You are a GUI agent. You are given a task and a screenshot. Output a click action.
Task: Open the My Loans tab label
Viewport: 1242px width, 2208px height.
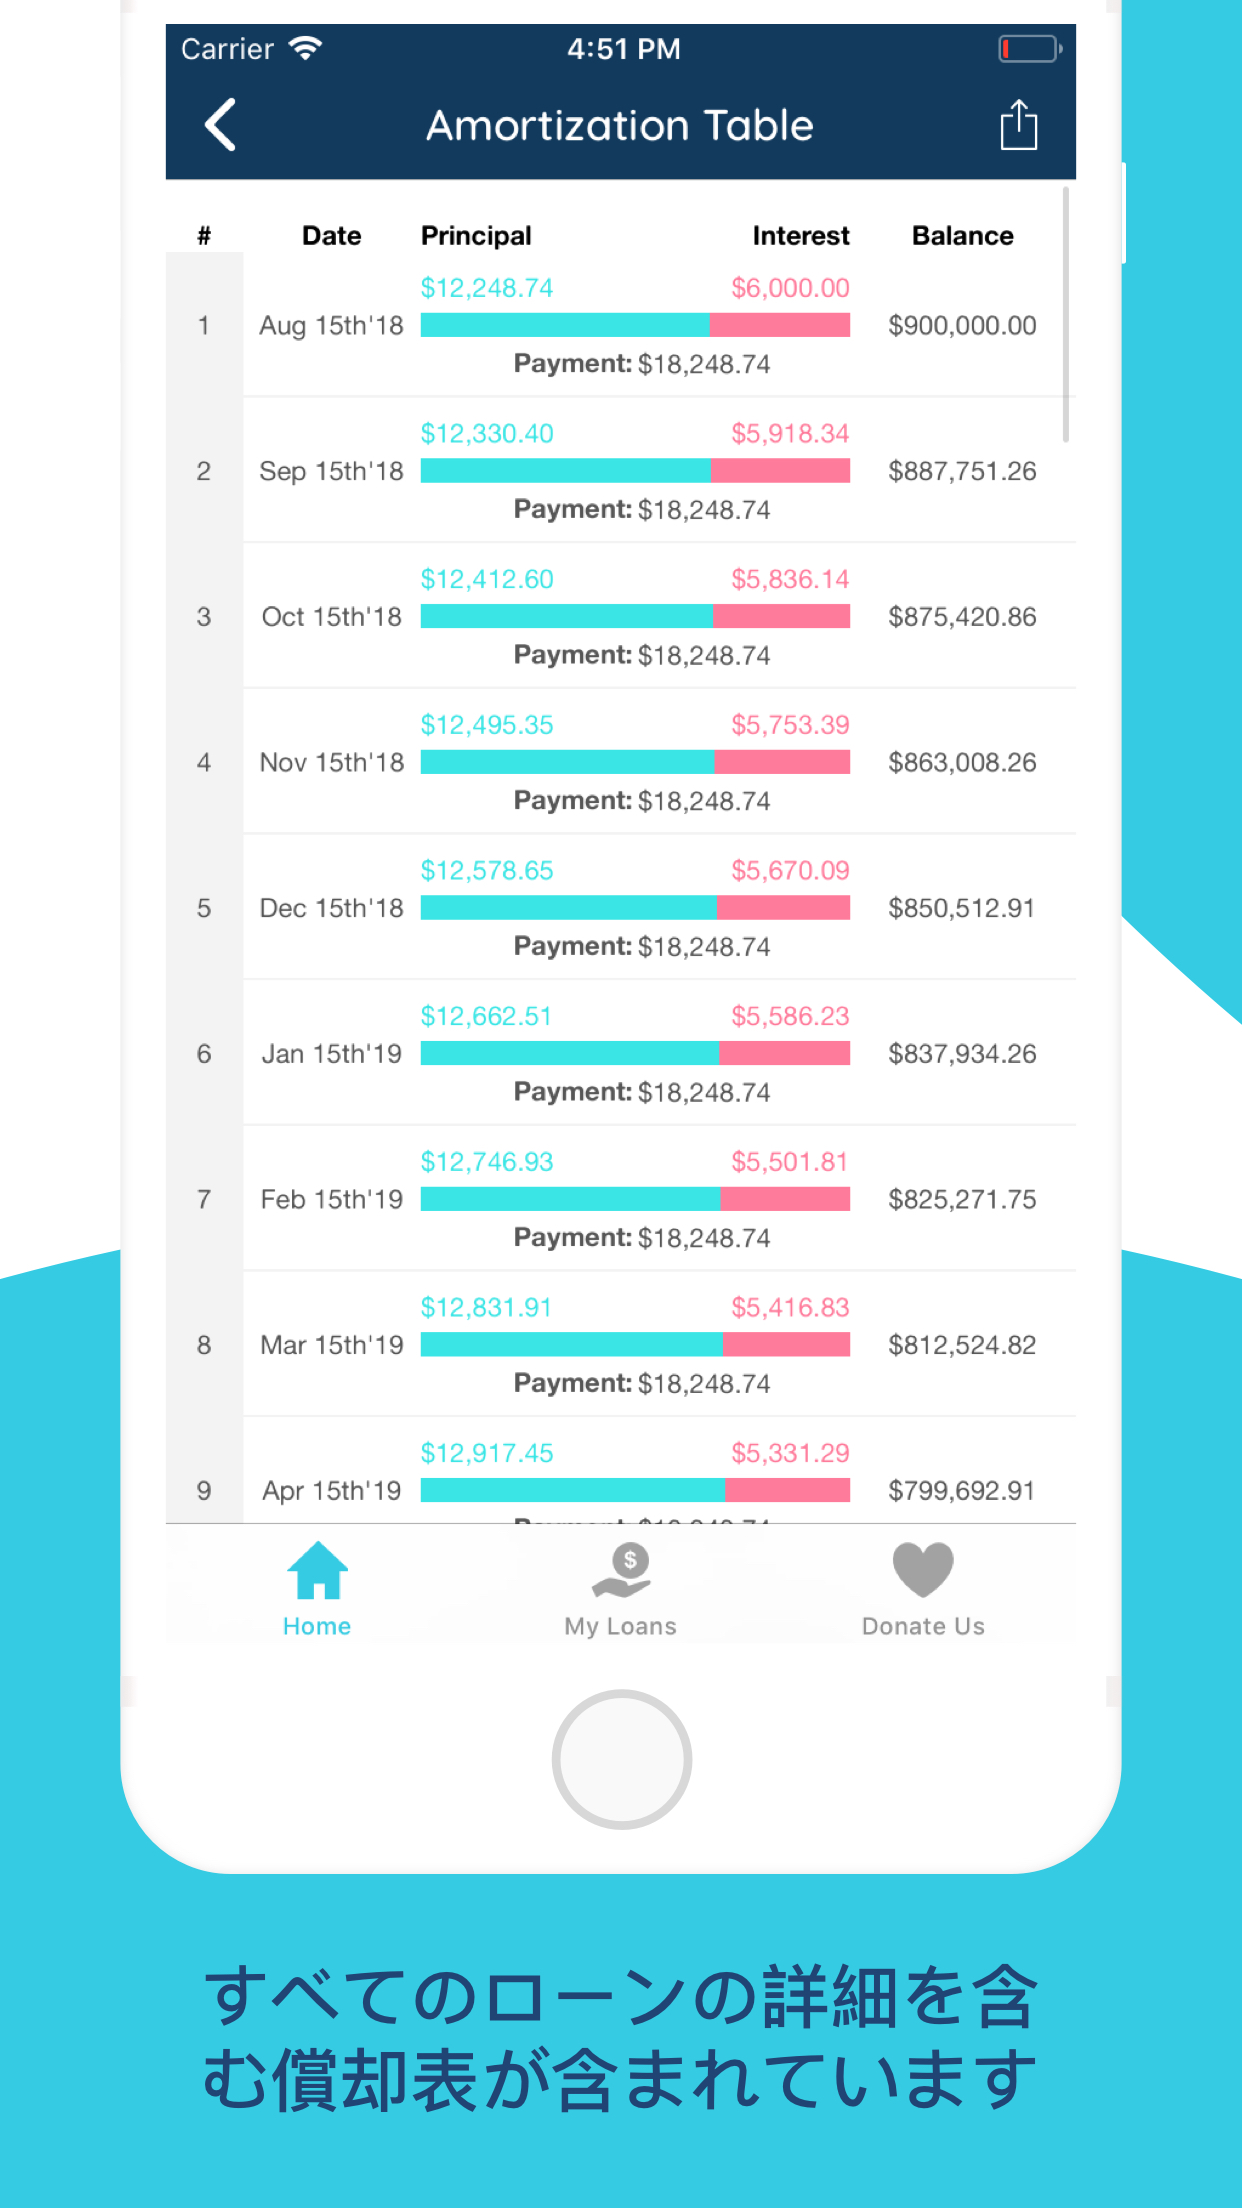(620, 1626)
